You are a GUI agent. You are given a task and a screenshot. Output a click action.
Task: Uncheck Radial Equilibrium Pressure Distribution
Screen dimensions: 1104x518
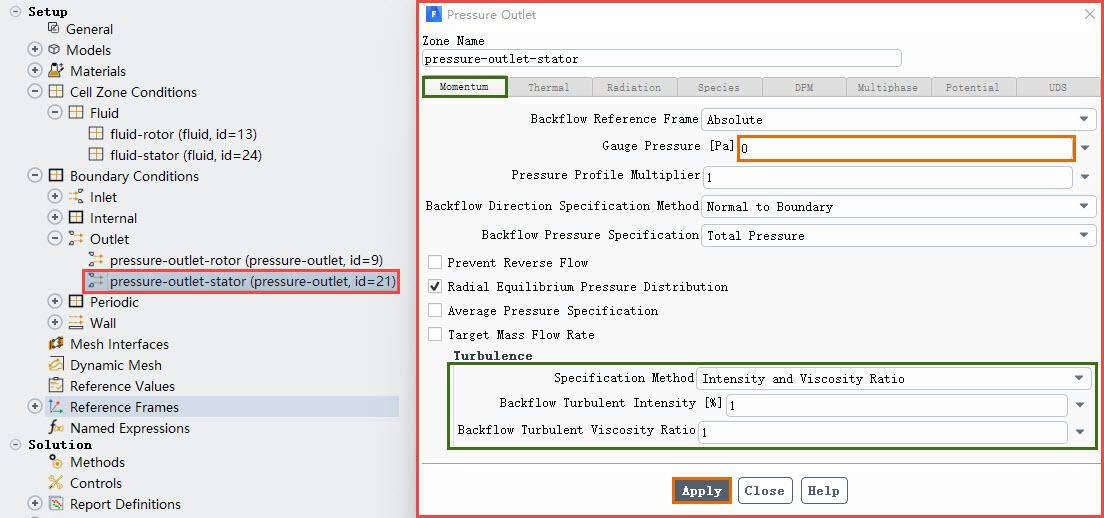(435, 287)
